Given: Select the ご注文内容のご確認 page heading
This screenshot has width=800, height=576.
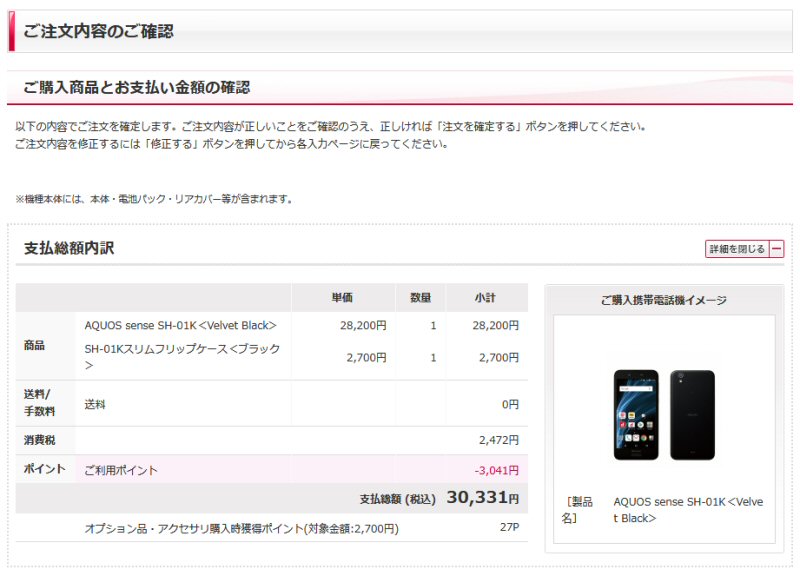Looking at the screenshot, I should point(98,31).
